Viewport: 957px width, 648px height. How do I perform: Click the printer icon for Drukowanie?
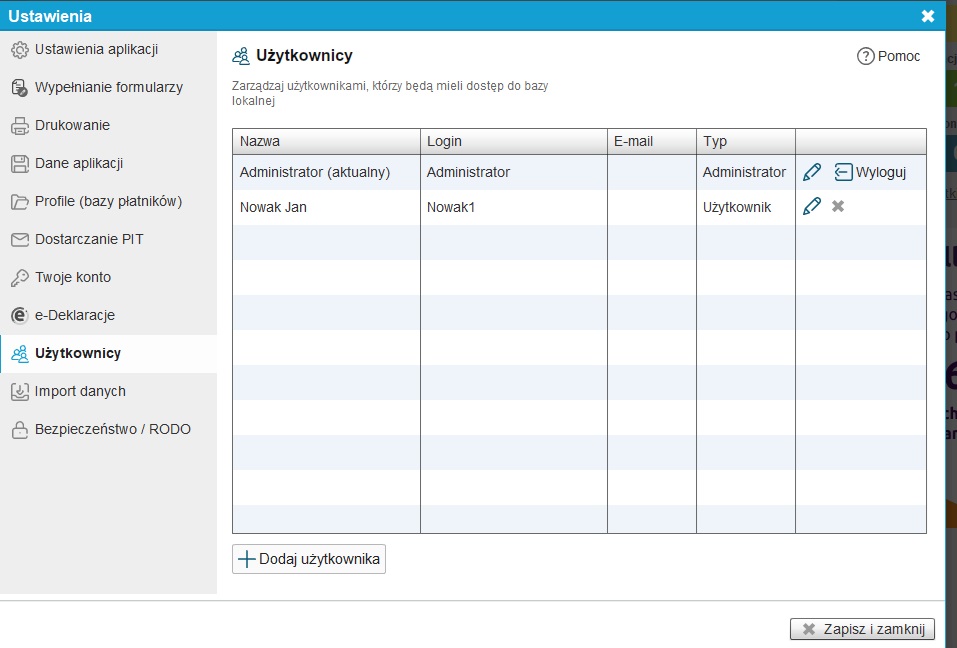coord(19,126)
